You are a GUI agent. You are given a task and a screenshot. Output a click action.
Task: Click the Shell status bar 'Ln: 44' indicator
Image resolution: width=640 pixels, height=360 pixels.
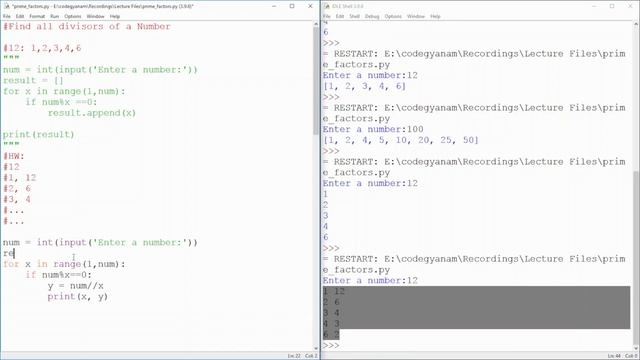tap(614, 356)
